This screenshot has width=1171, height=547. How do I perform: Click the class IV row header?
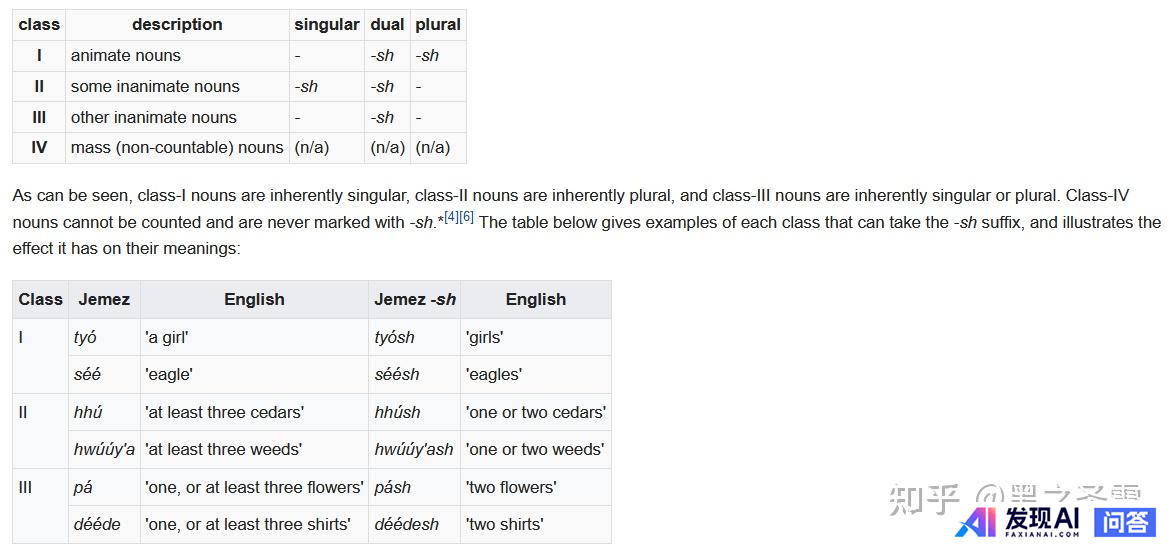39,148
